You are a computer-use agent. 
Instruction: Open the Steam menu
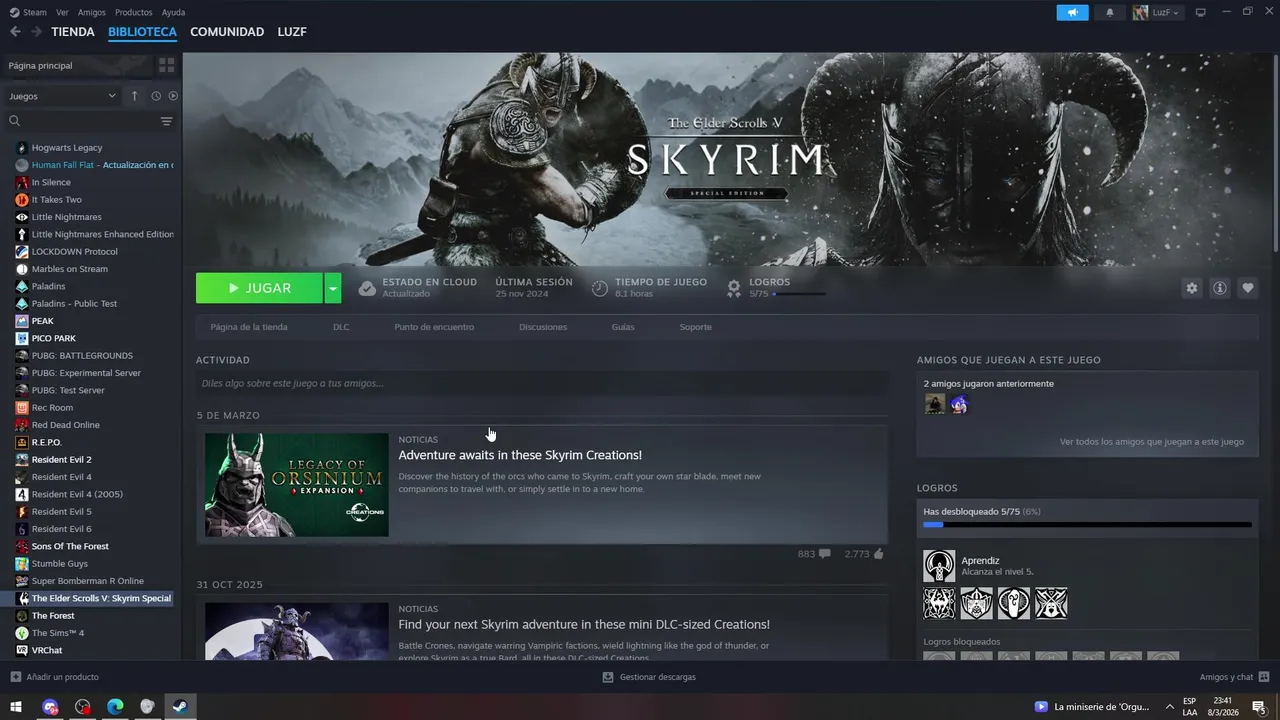point(29,12)
